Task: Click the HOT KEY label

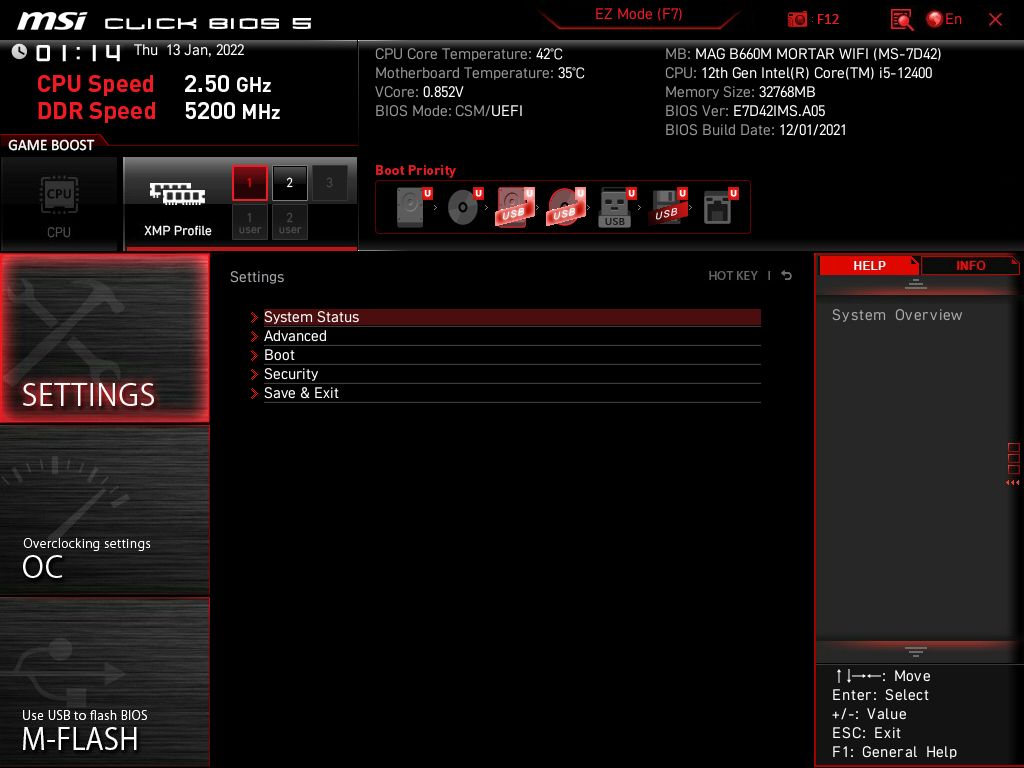Action: click(x=733, y=276)
